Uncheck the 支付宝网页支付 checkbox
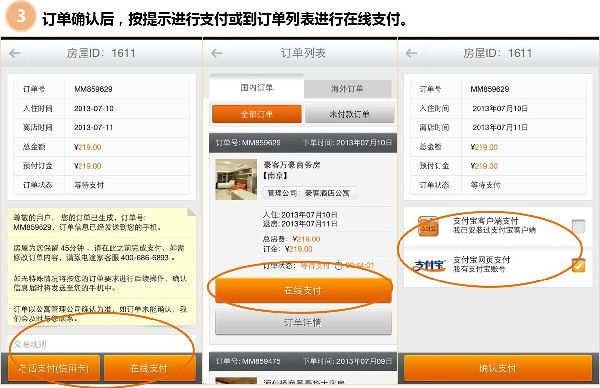 coord(578,265)
